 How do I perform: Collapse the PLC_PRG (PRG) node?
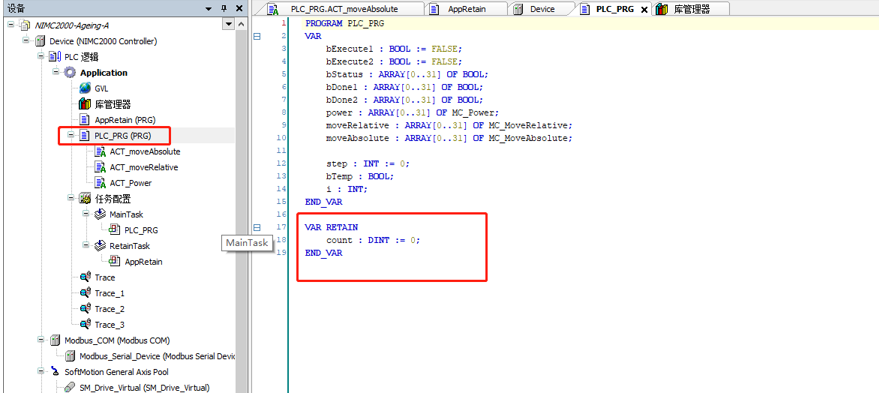click(71, 135)
